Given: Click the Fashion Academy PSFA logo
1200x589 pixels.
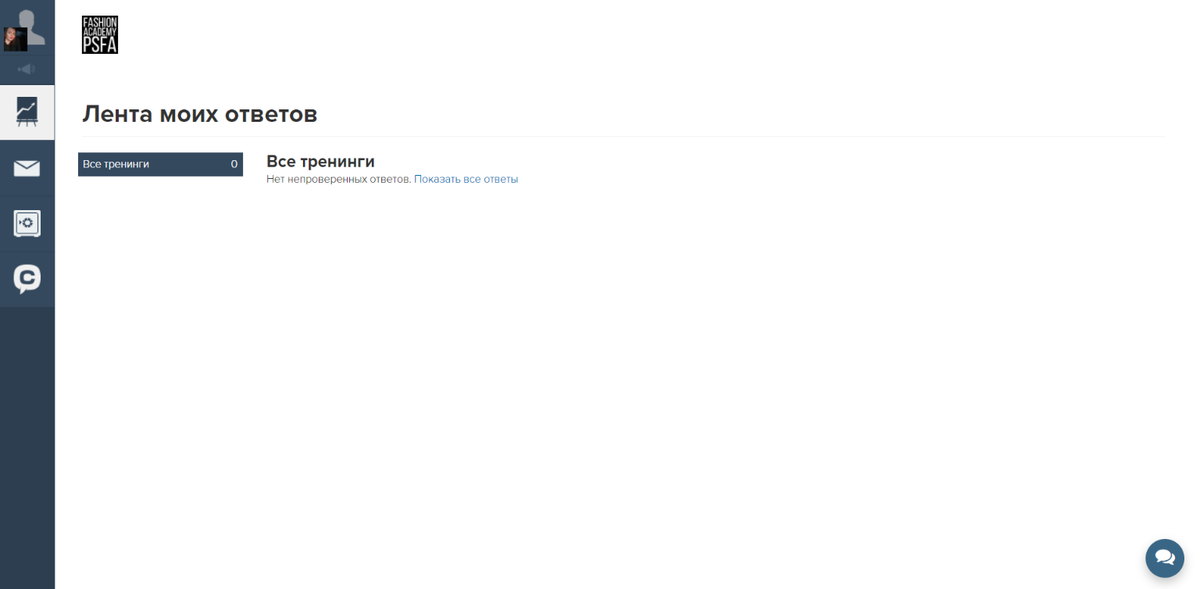Looking at the screenshot, I should pyautogui.click(x=100, y=35).
